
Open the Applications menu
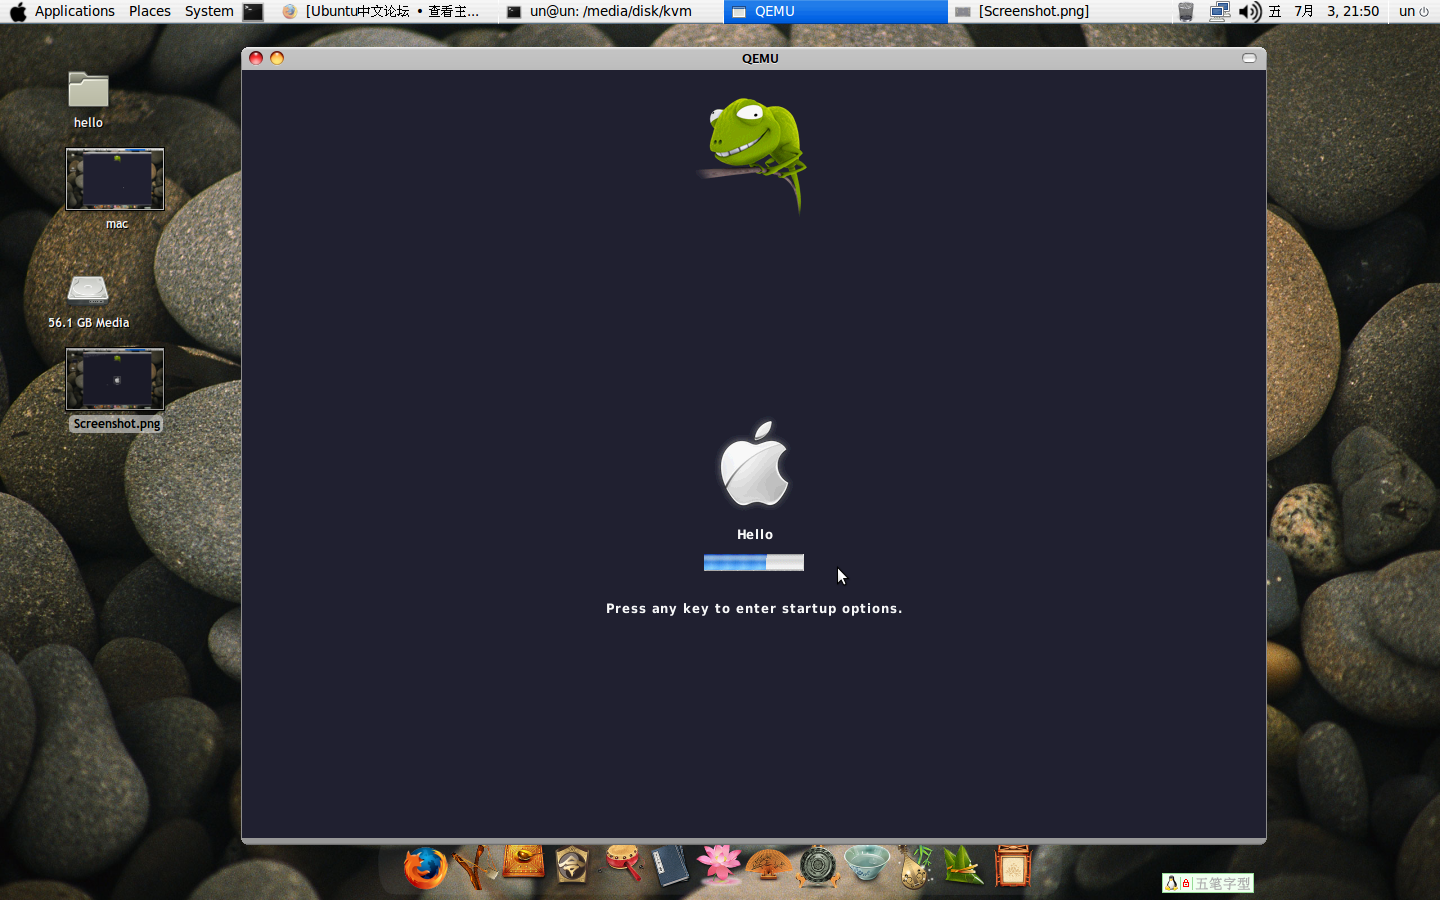[x=74, y=11]
